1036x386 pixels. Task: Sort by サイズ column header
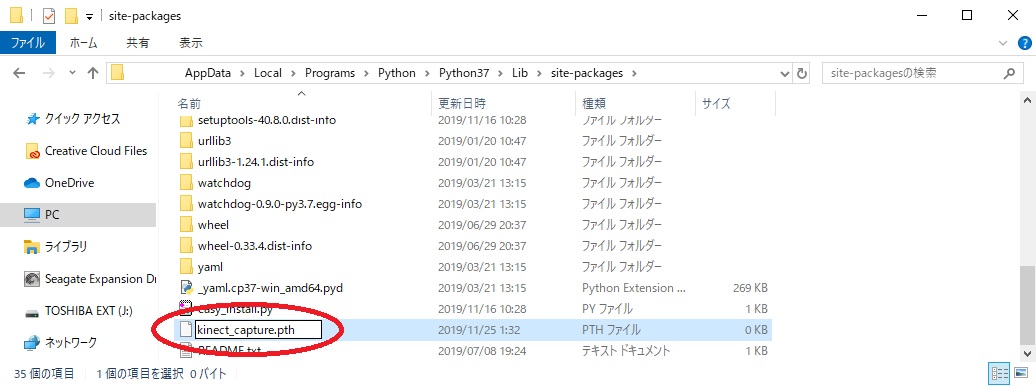tap(716, 104)
